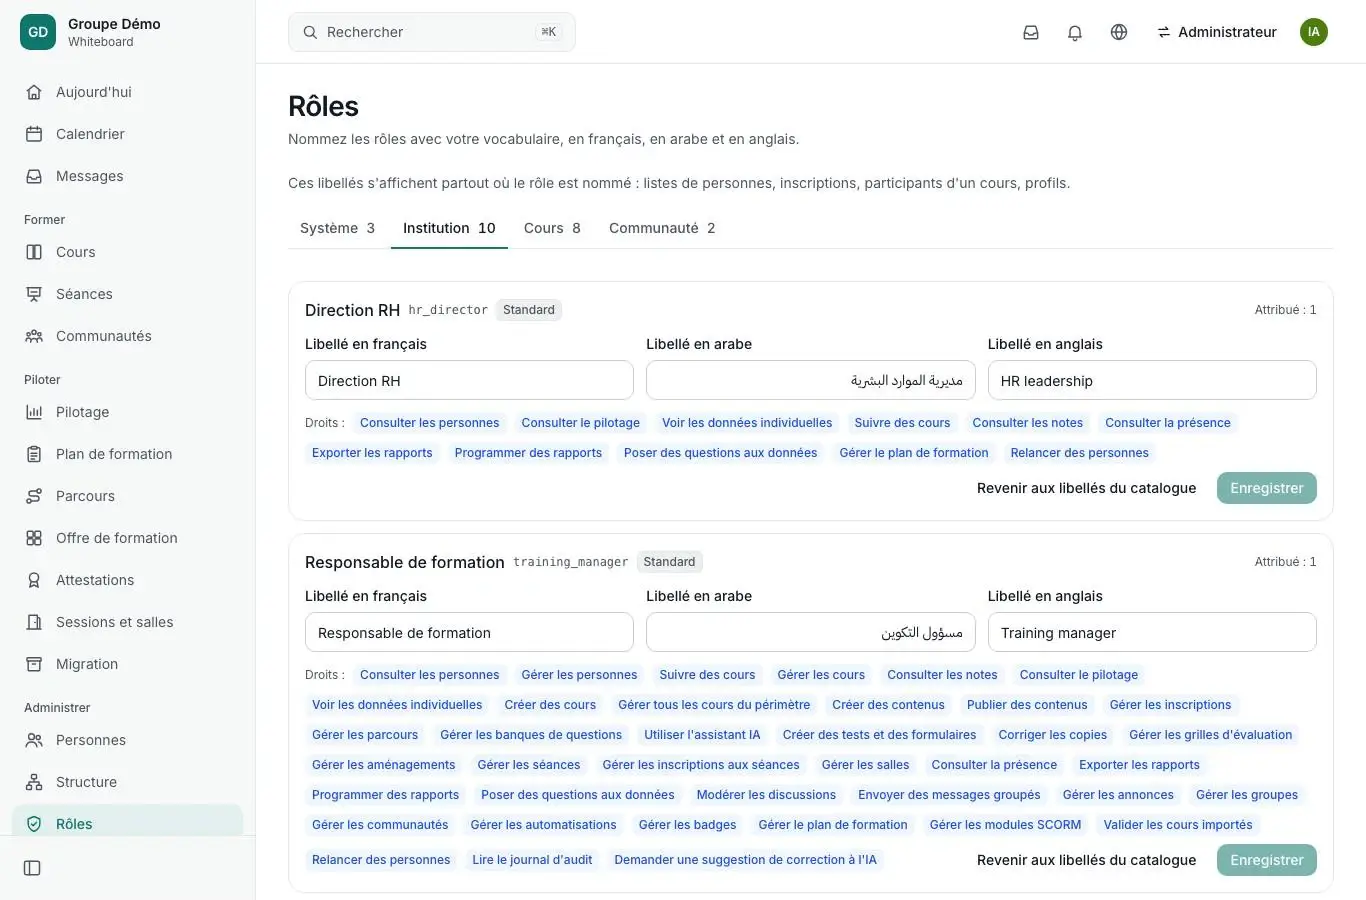Switch to the Communauté tab
1366x900 pixels.
click(x=662, y=228)
